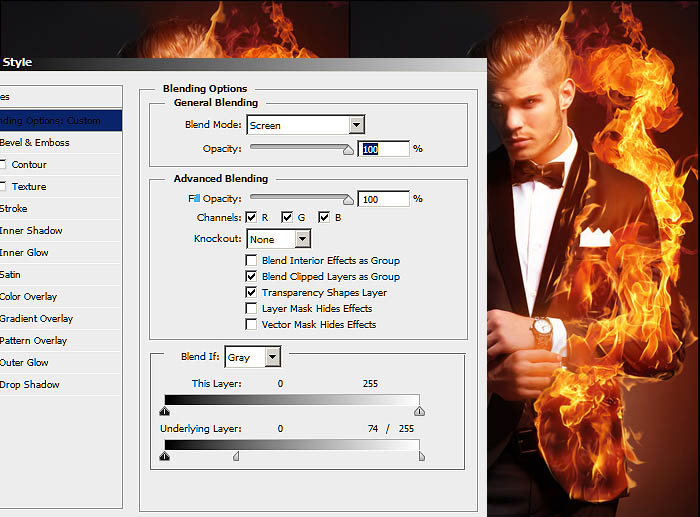Viewport: 700px width, 517px height.
Task: Click Underlying Layer gradient bar
Action: pos(292,444)
